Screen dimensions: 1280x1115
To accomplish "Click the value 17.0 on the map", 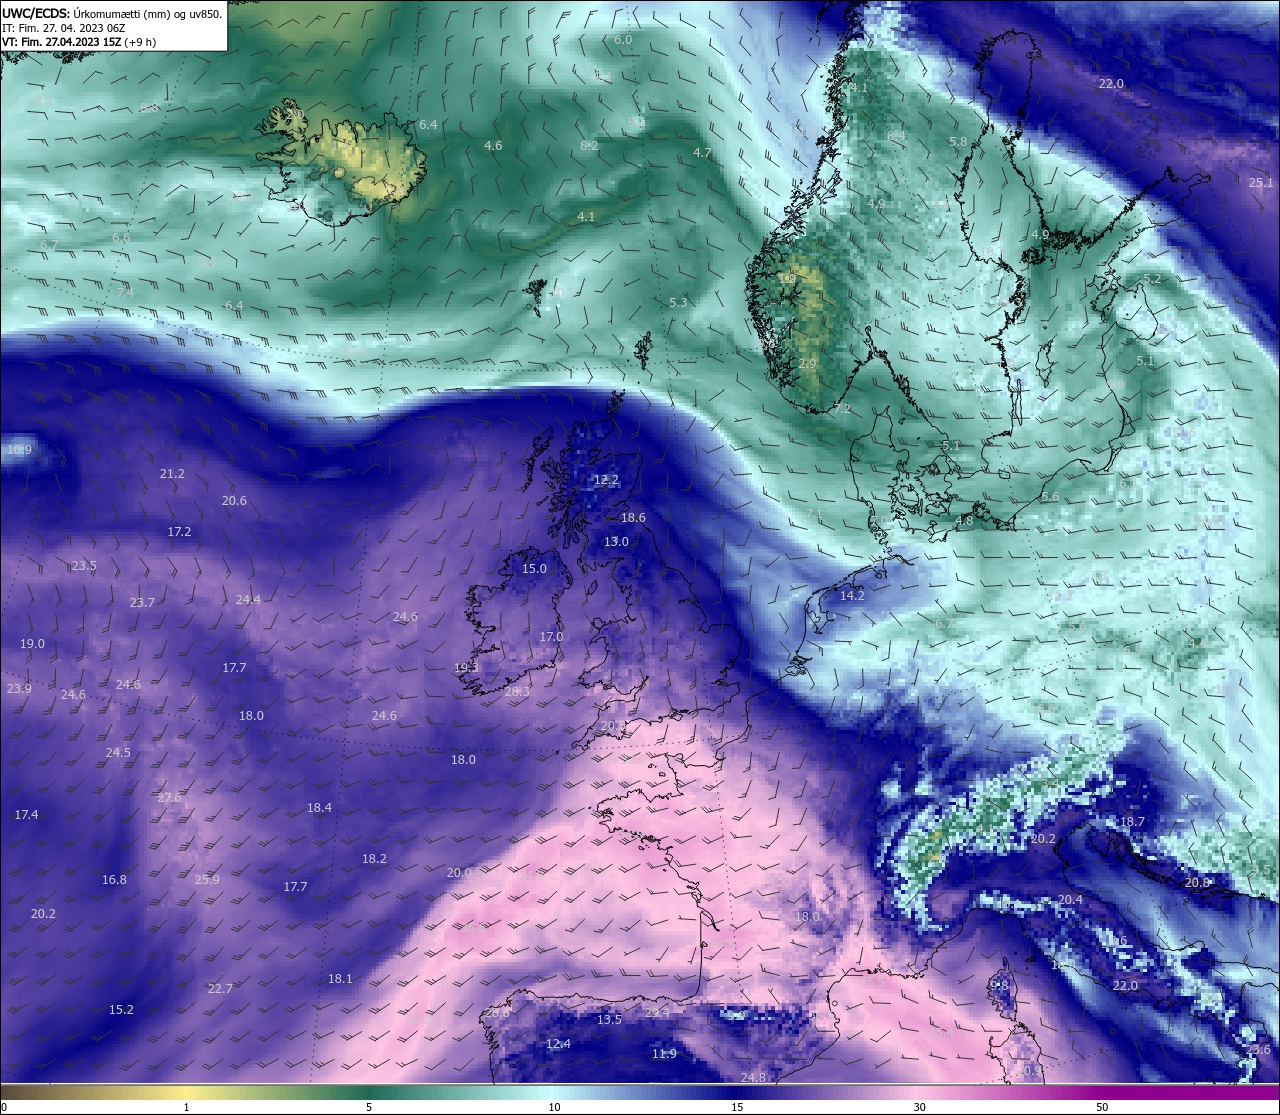I will [x=551, y=637].
